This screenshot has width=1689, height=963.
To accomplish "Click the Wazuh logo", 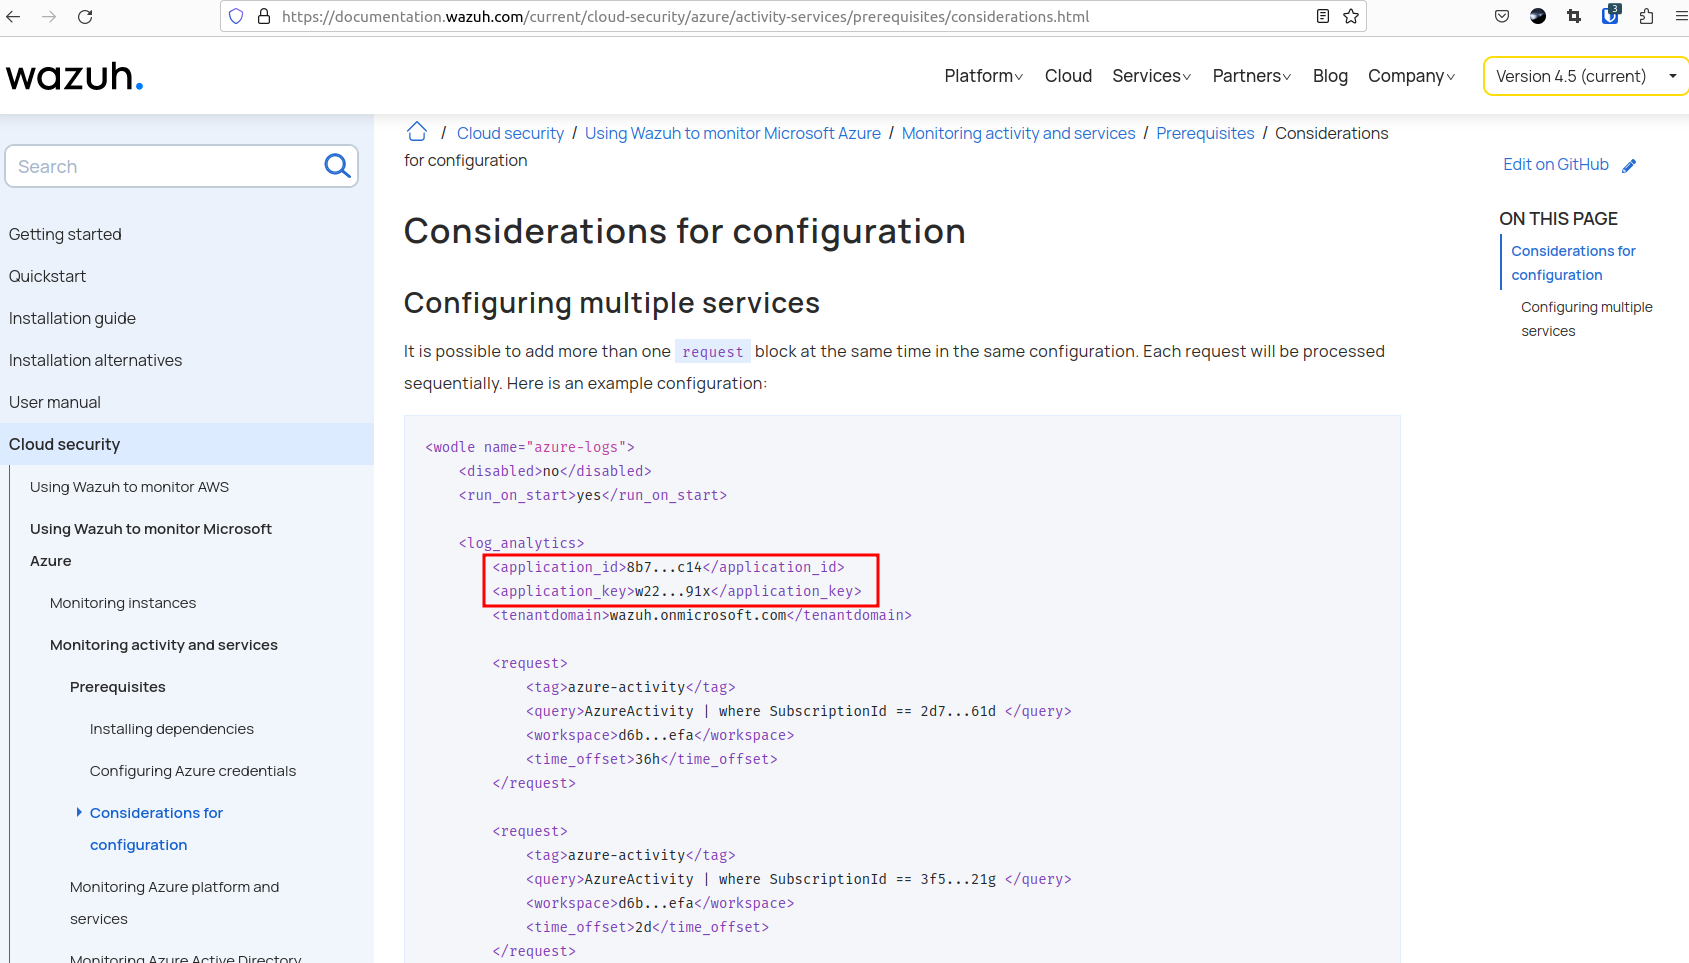I will click(x=75, y=76).
